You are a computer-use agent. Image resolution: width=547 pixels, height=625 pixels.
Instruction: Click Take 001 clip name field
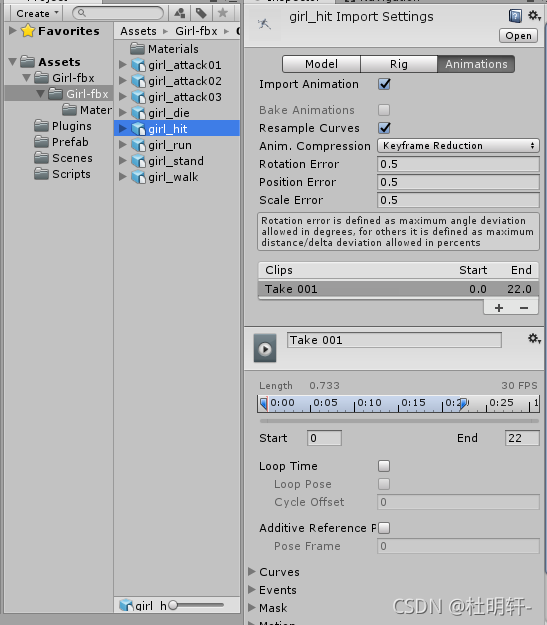(x=394, y=340)
